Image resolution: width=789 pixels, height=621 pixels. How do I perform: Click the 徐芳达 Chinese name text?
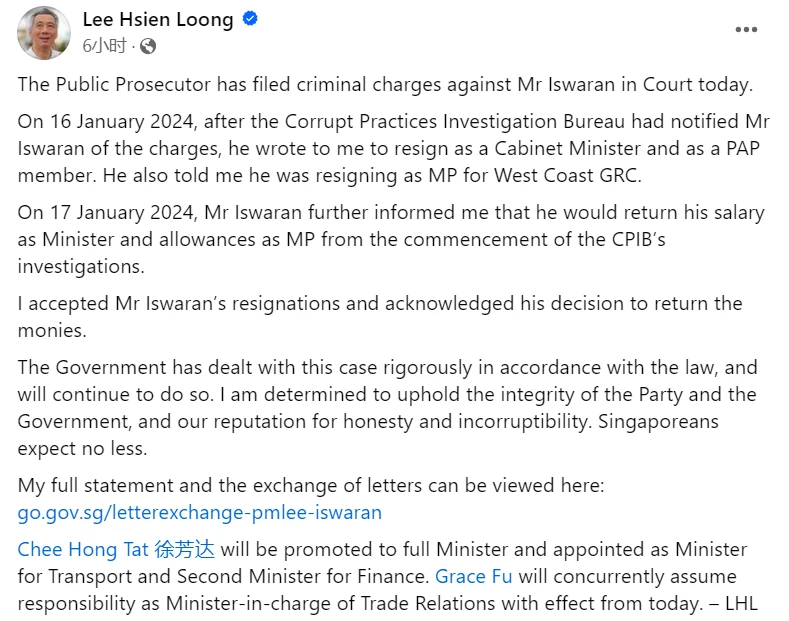[185, 549]
